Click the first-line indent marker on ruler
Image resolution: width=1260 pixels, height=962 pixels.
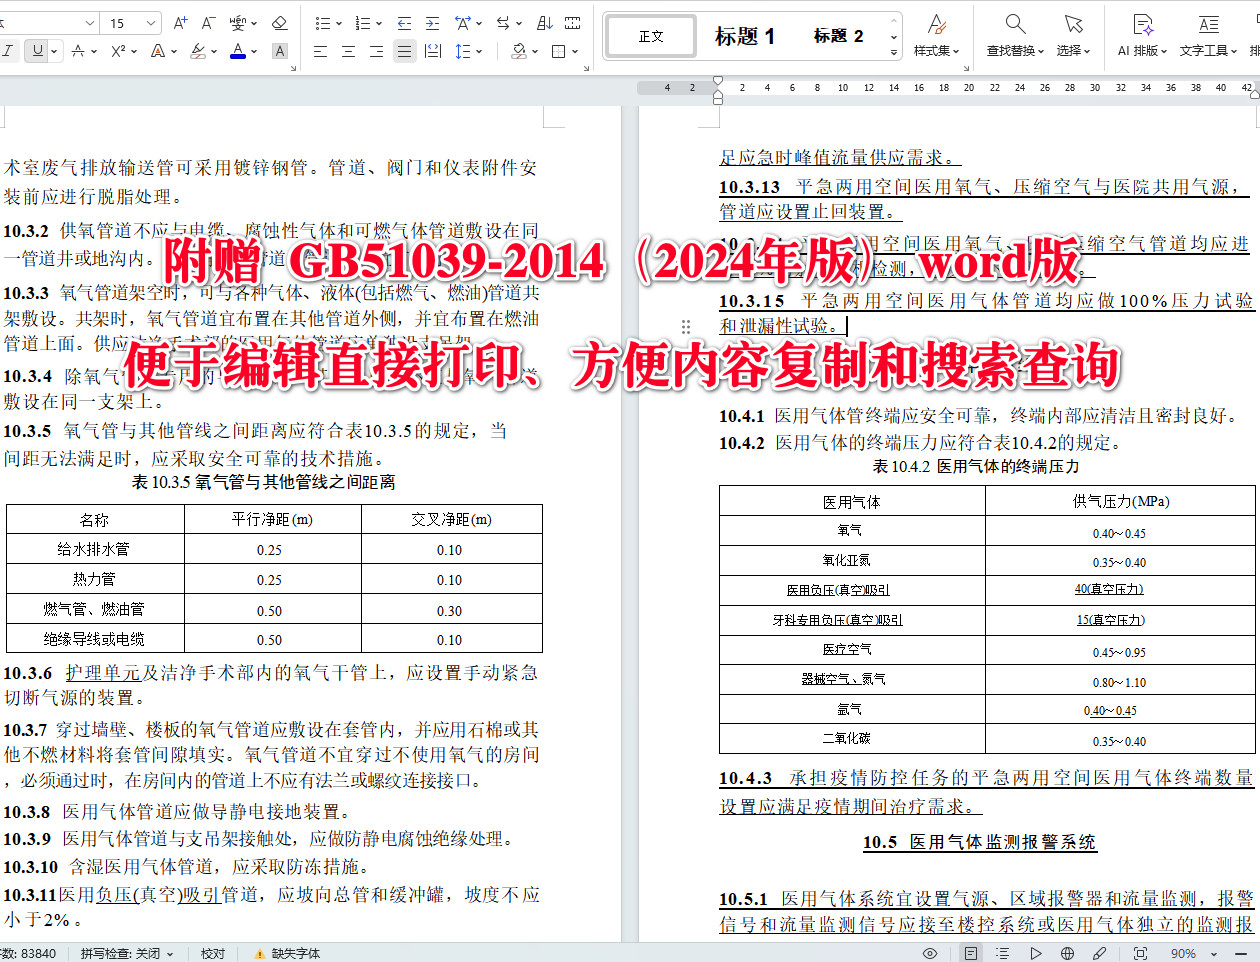(x=718, y=81)
